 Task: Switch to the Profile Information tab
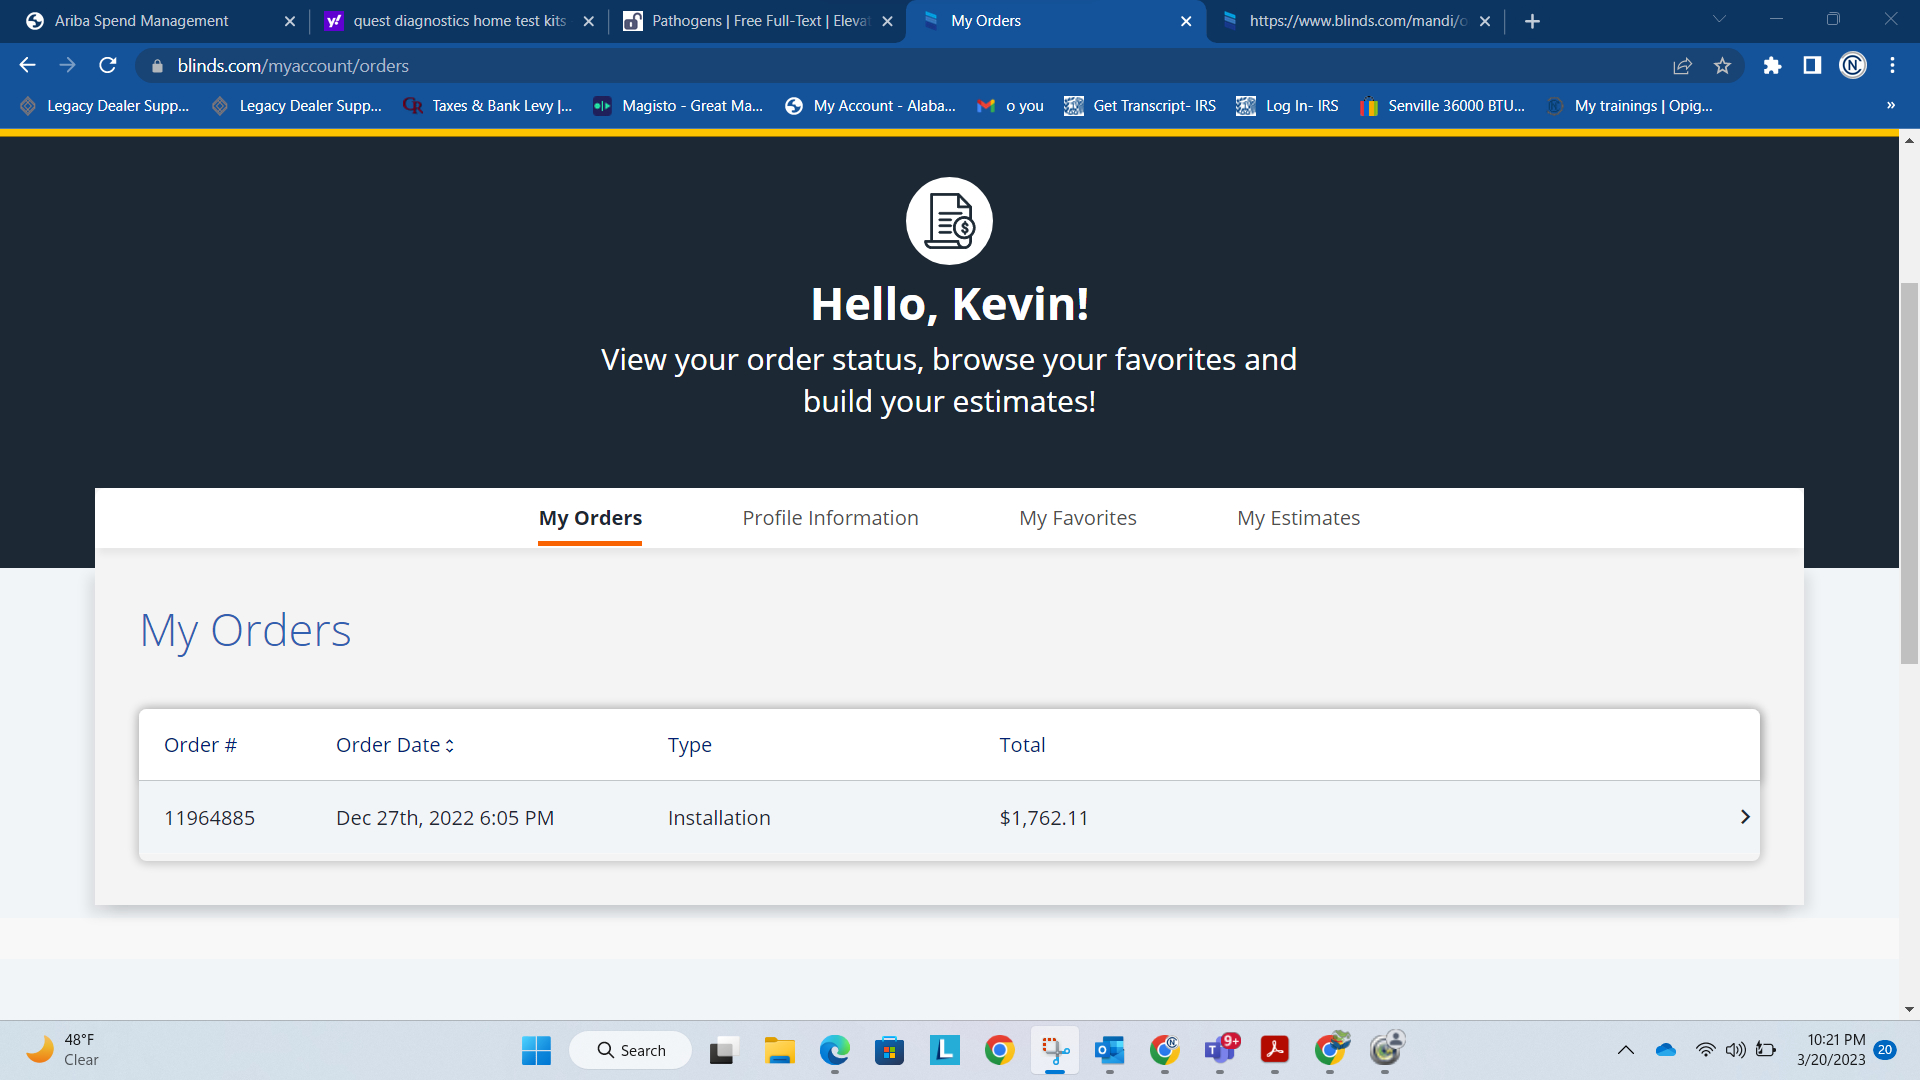pyautogui.click(x=830, y=518)
